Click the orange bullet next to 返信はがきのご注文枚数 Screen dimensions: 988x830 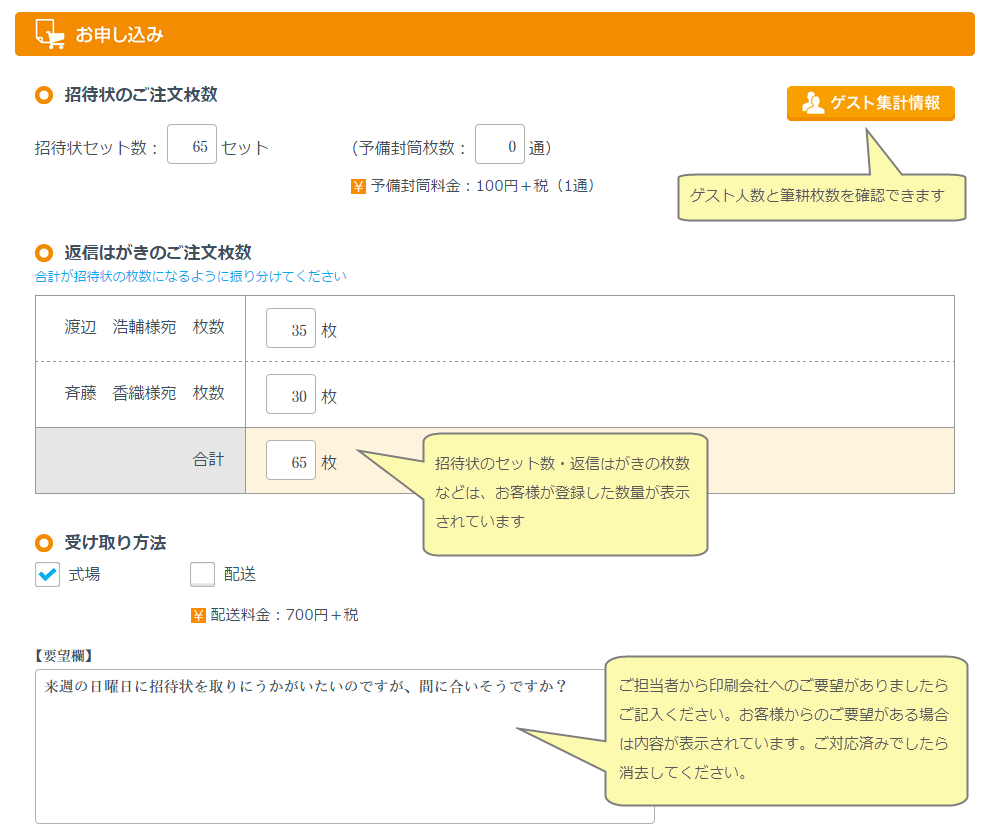pos(43,253)
